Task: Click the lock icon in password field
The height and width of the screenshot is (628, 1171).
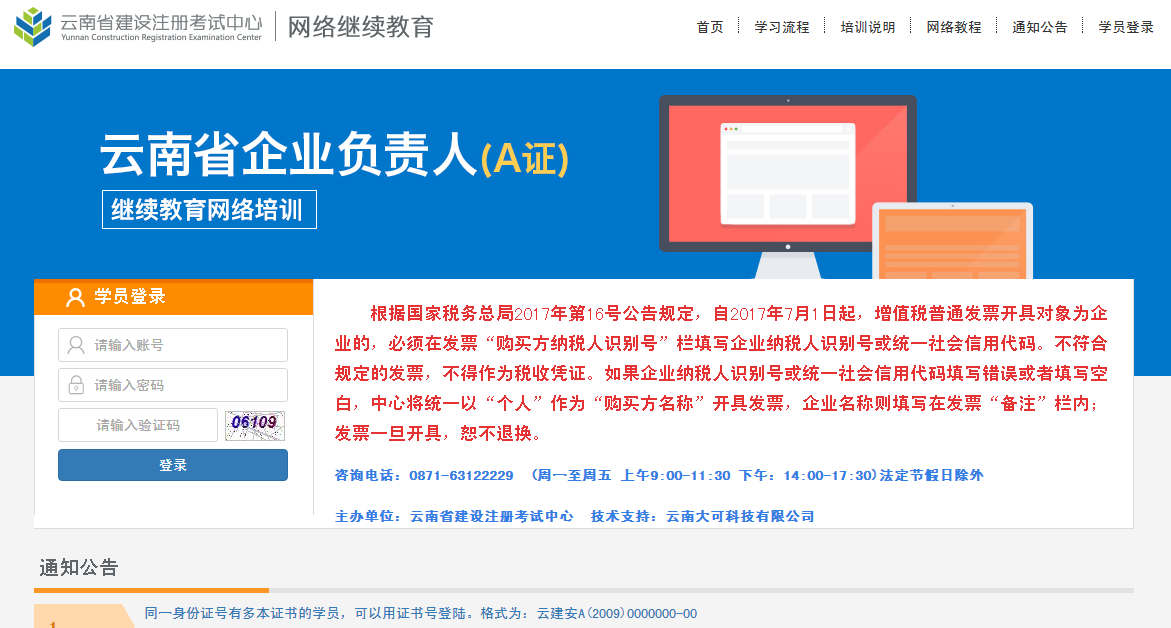Action: pyautogui.click(x=76, y=385)
